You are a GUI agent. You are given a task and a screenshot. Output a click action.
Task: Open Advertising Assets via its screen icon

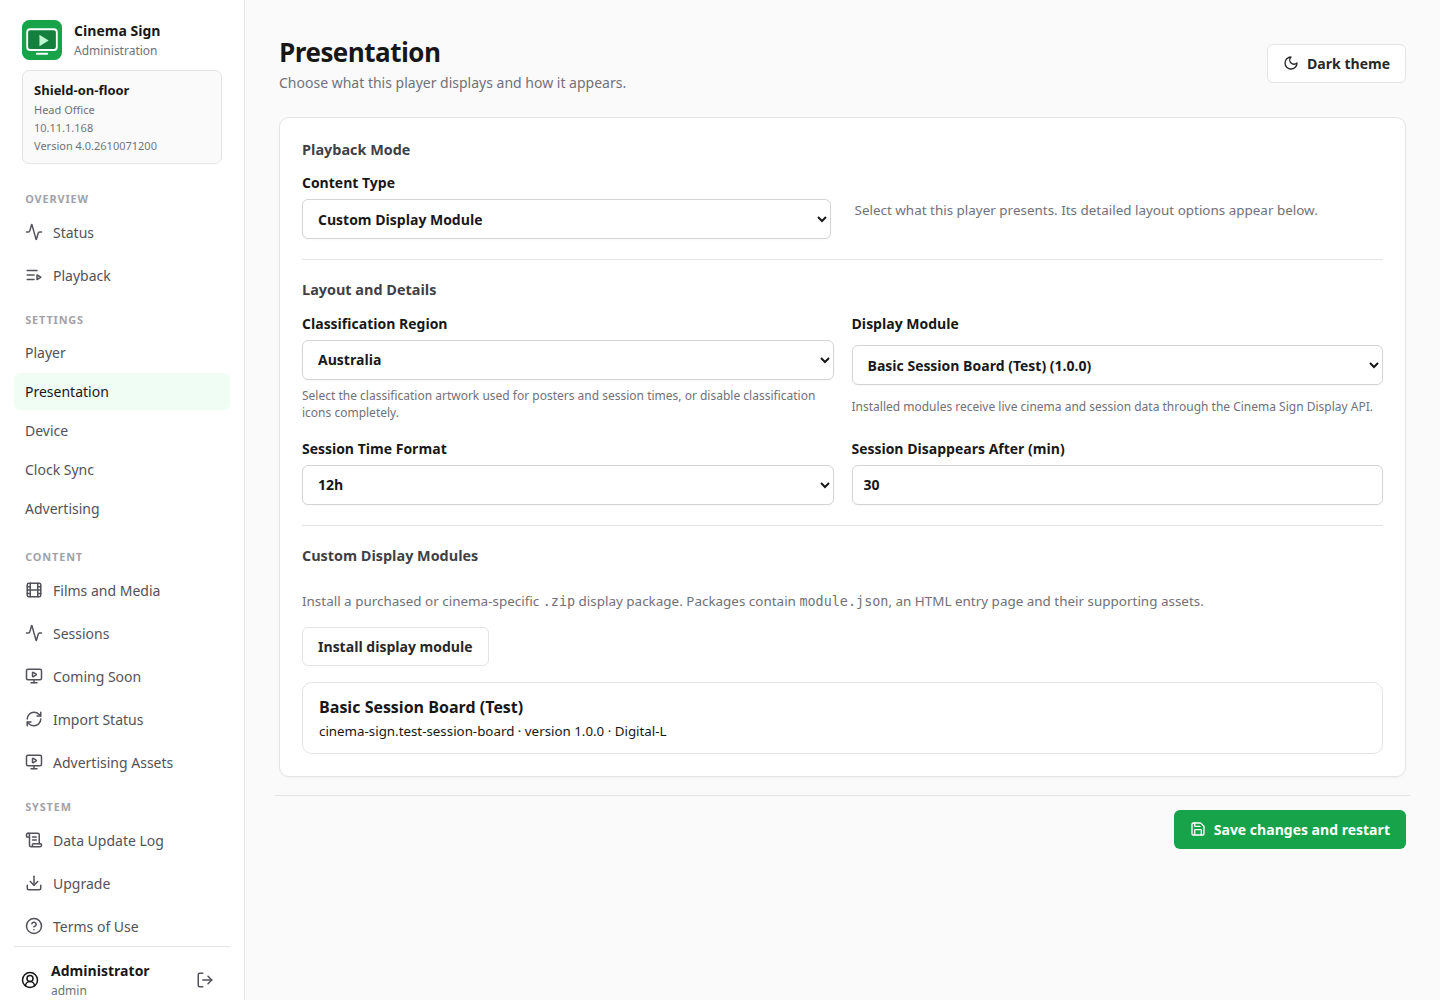coord(34,762)
